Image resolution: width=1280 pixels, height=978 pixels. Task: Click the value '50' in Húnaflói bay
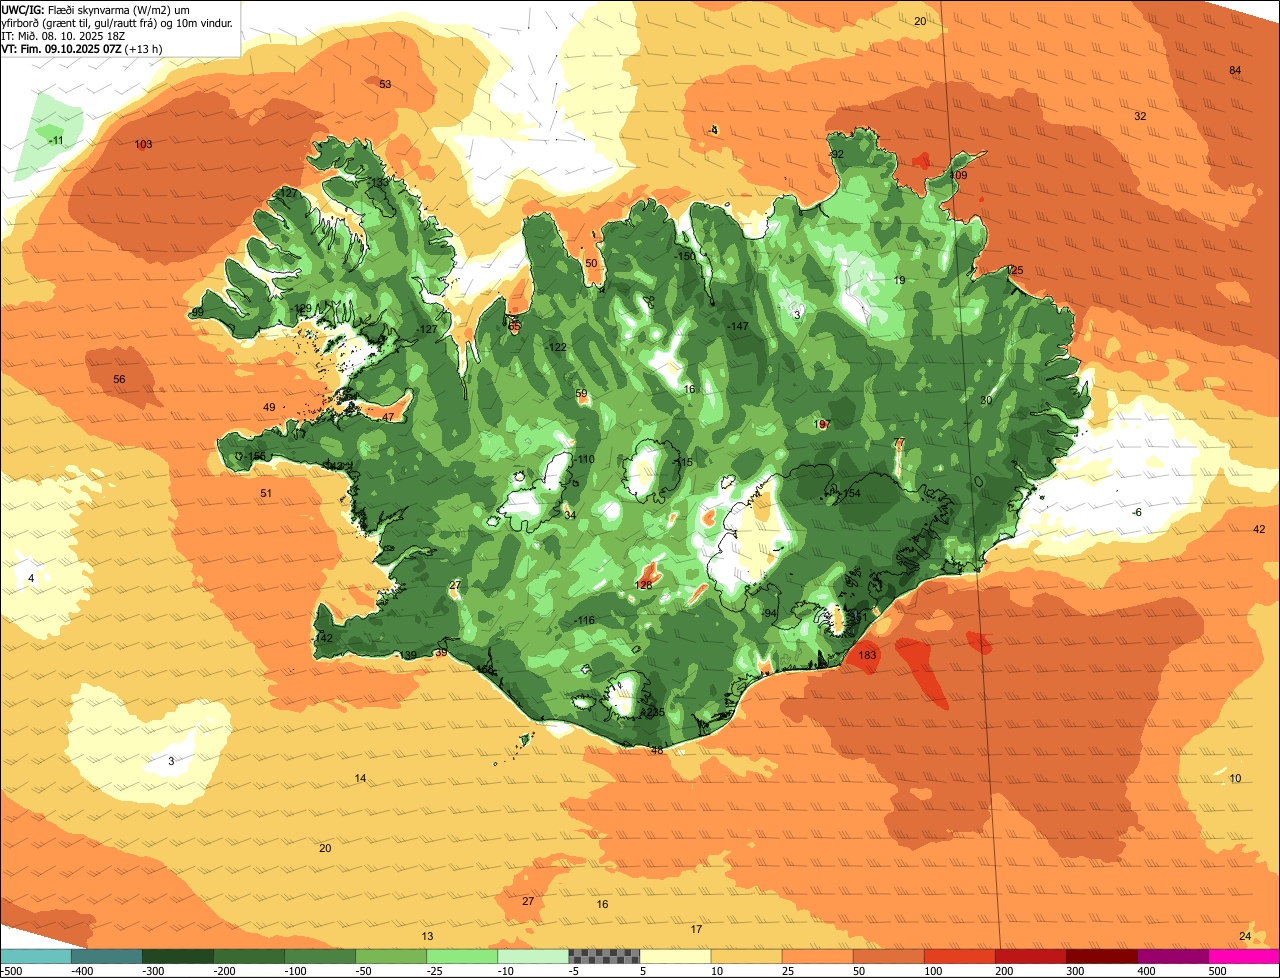coord(591,263)
